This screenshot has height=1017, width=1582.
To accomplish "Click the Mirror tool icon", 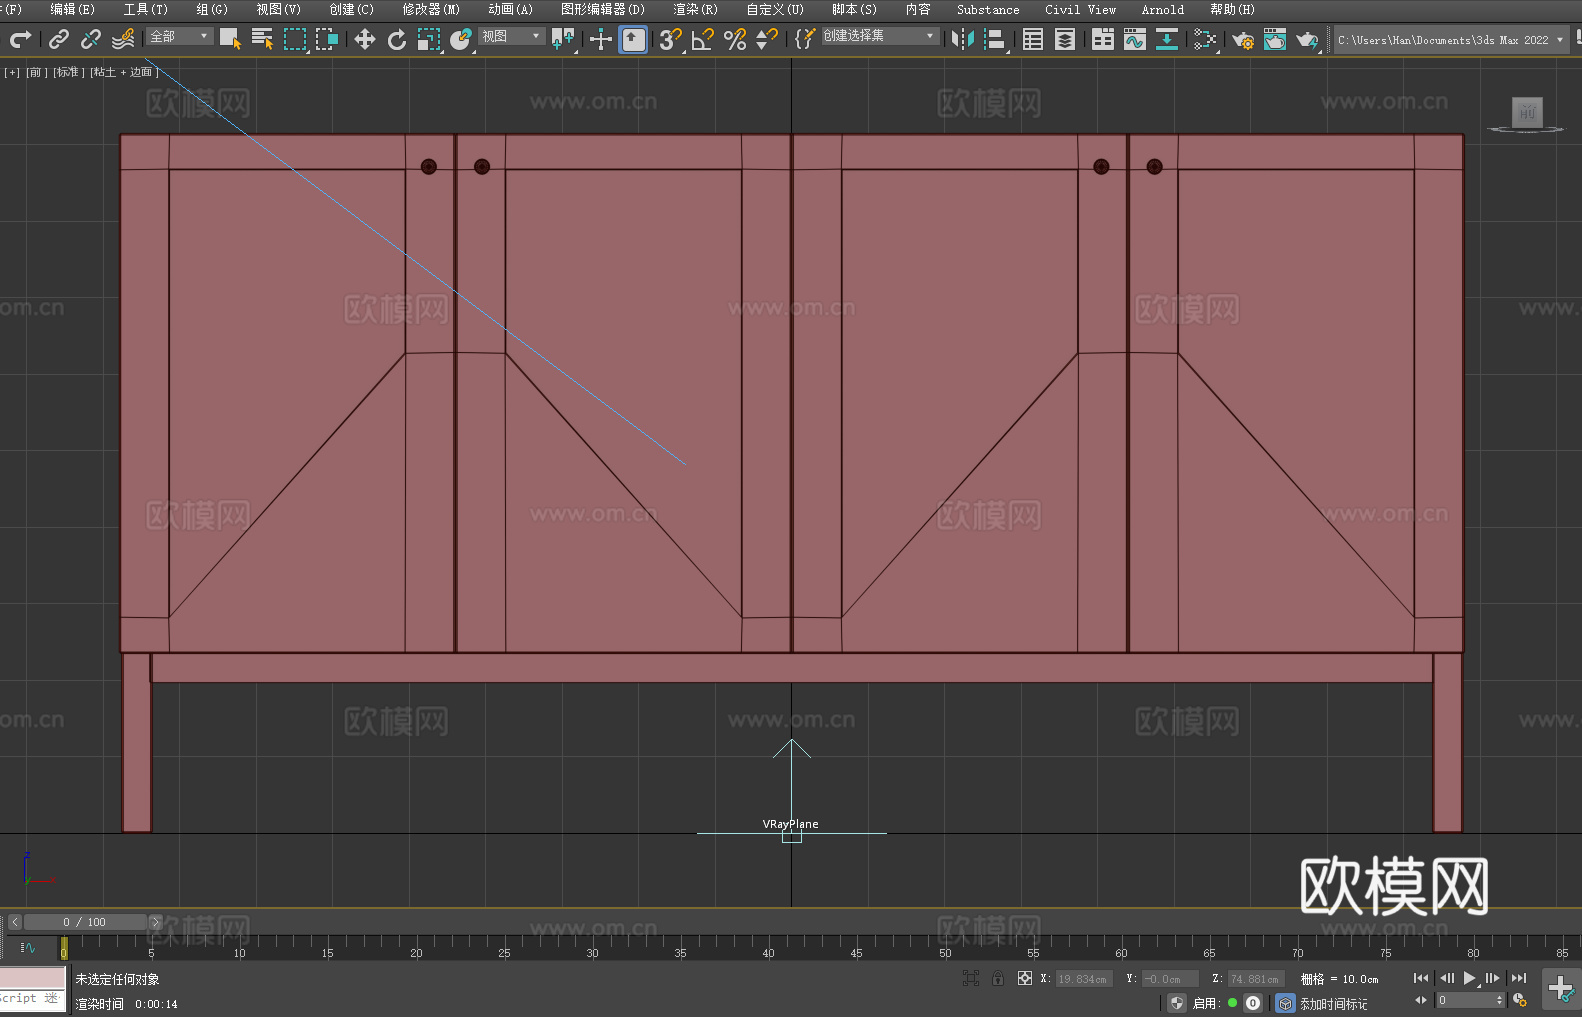I will [x=963, y=39].
